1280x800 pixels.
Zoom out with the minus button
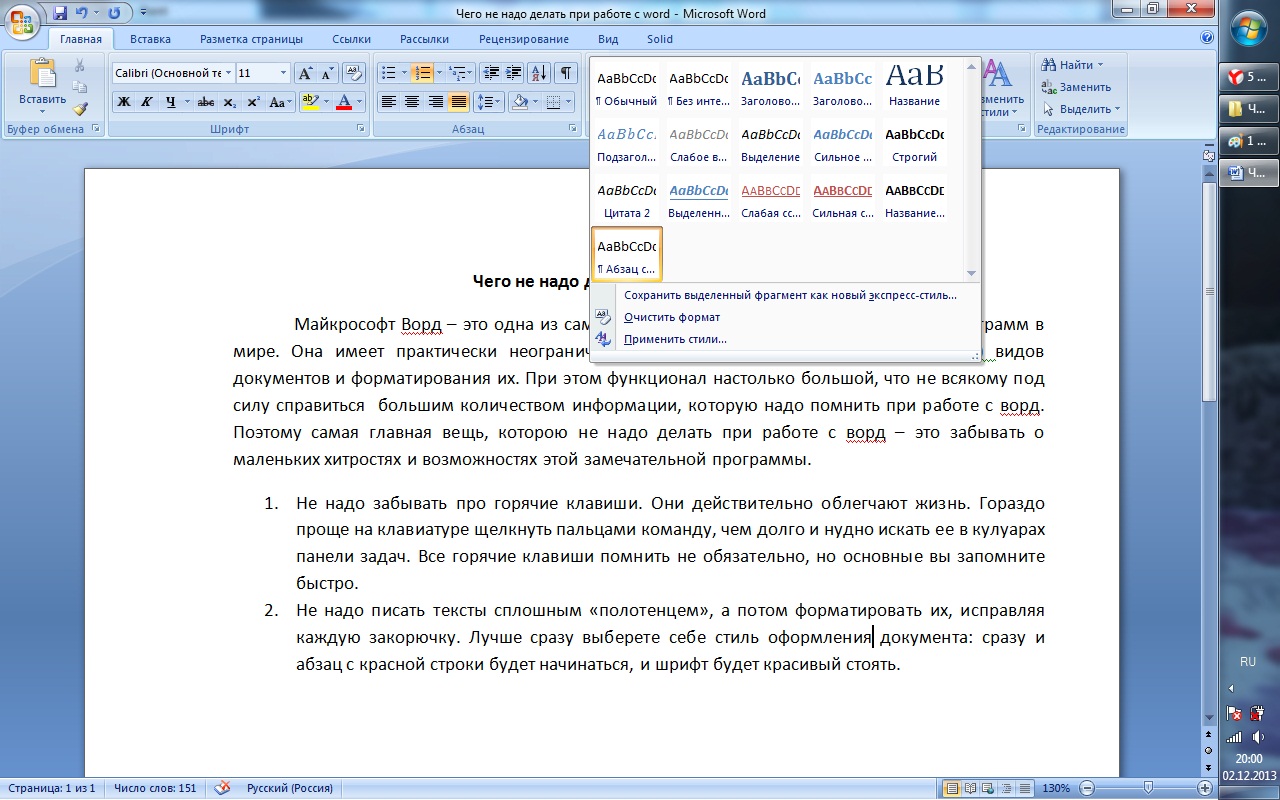pos(1086,788)
